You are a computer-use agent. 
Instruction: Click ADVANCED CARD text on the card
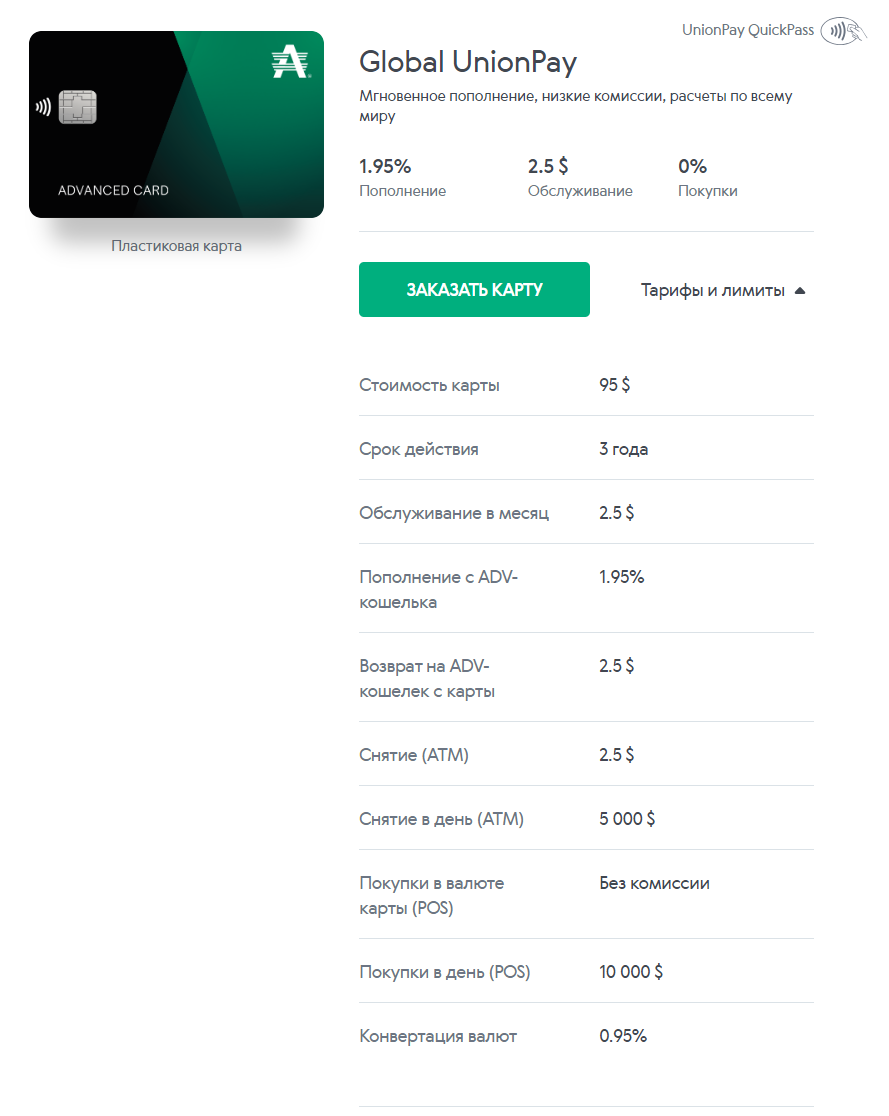(113, 190)
